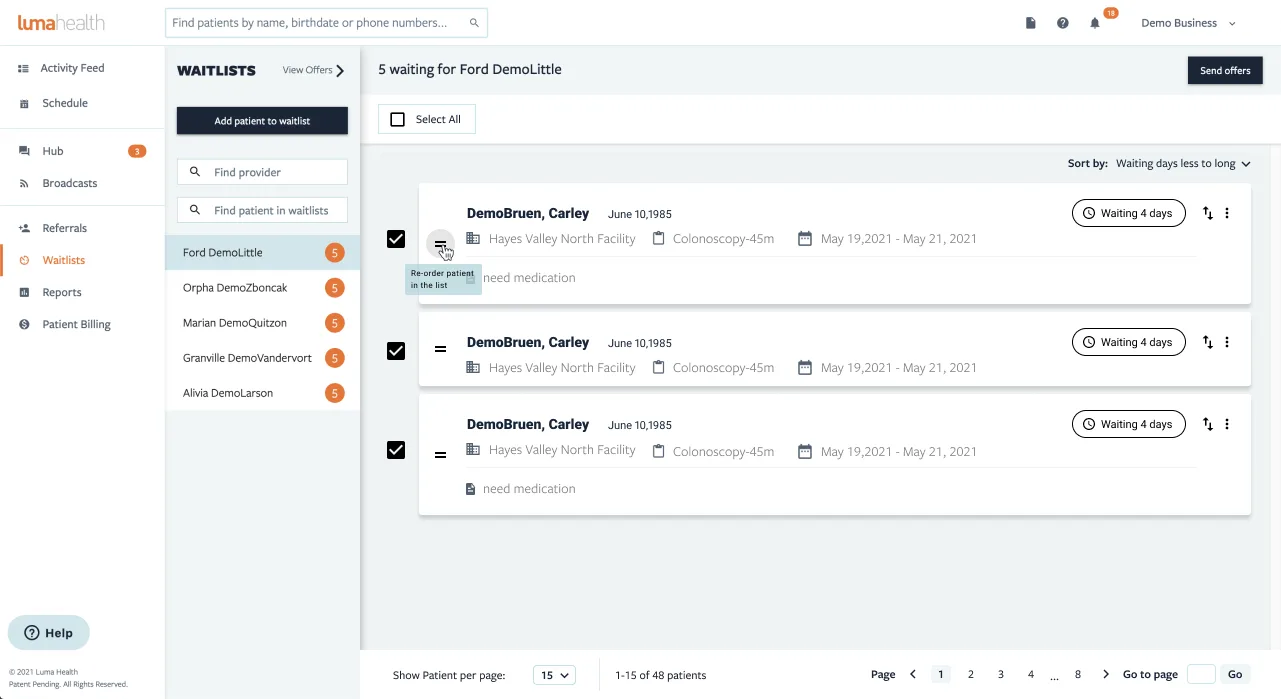
Task: Open three-dot menu on top patient card
Action: 1227,213
